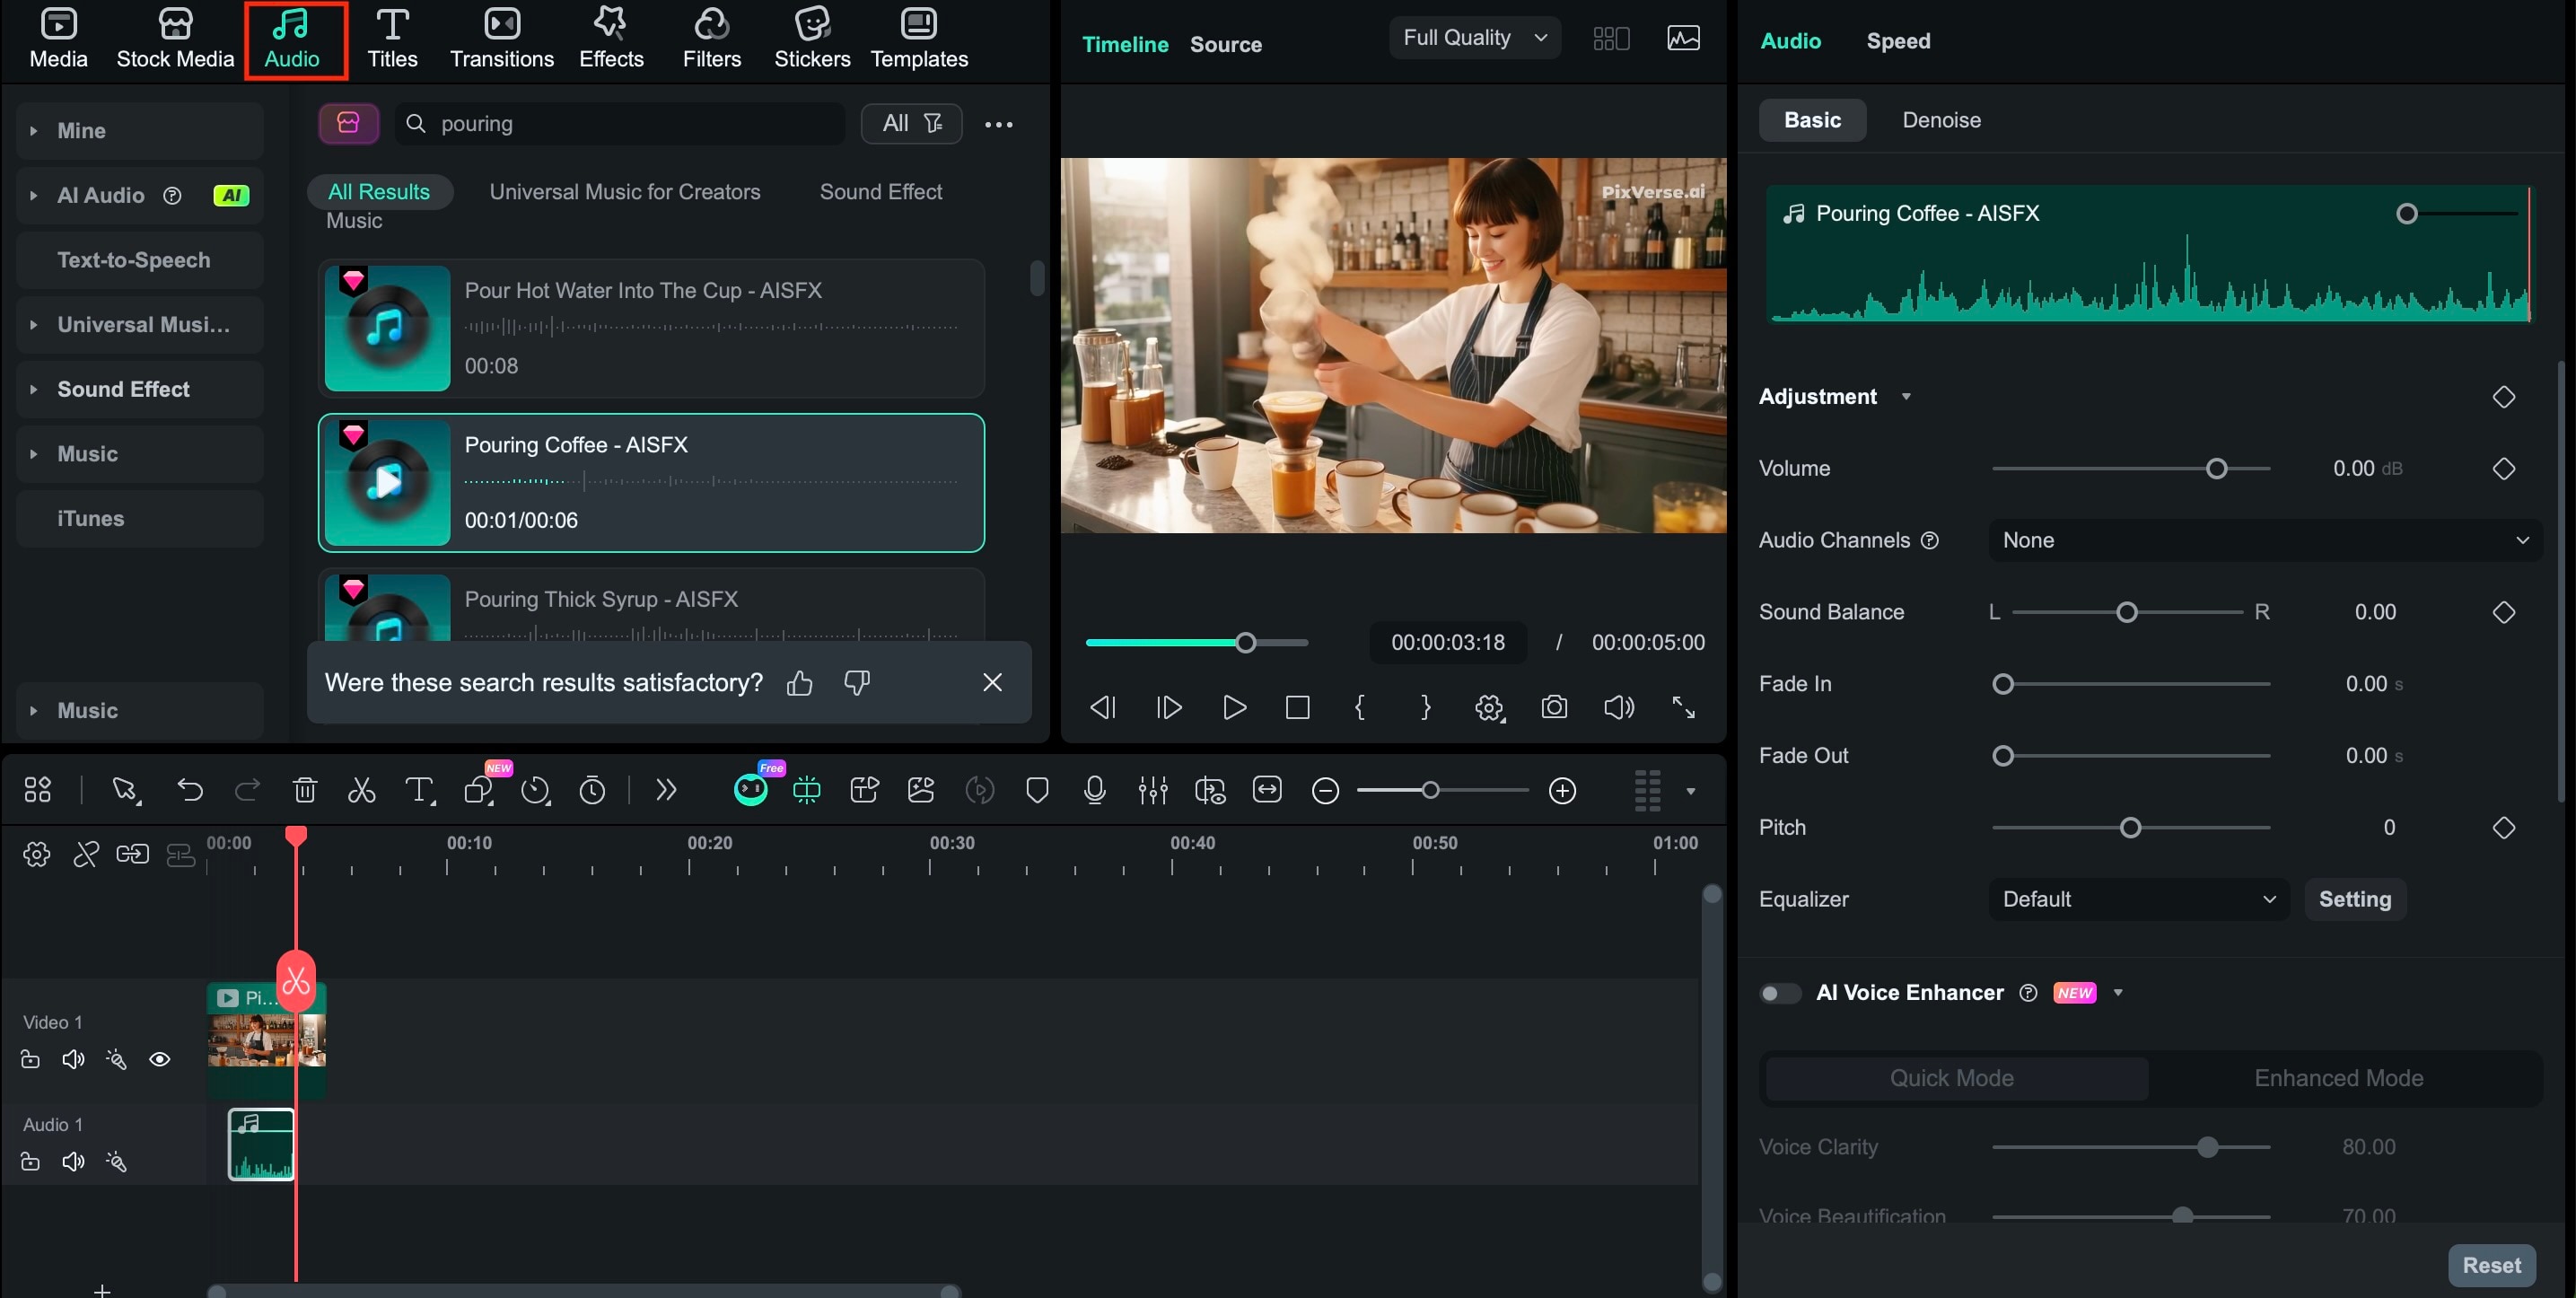Click the split scissors icon in toolbar
2576x1298 pixels.
coord(361,790)
